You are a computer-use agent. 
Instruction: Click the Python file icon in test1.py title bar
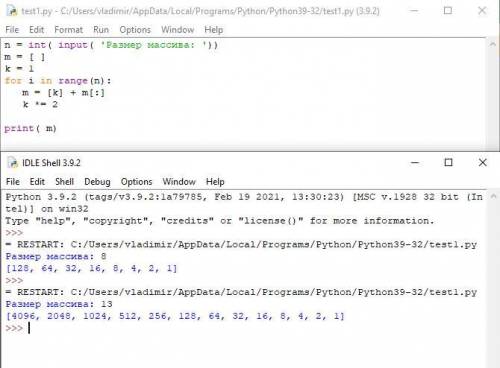(x=12, y=11)
